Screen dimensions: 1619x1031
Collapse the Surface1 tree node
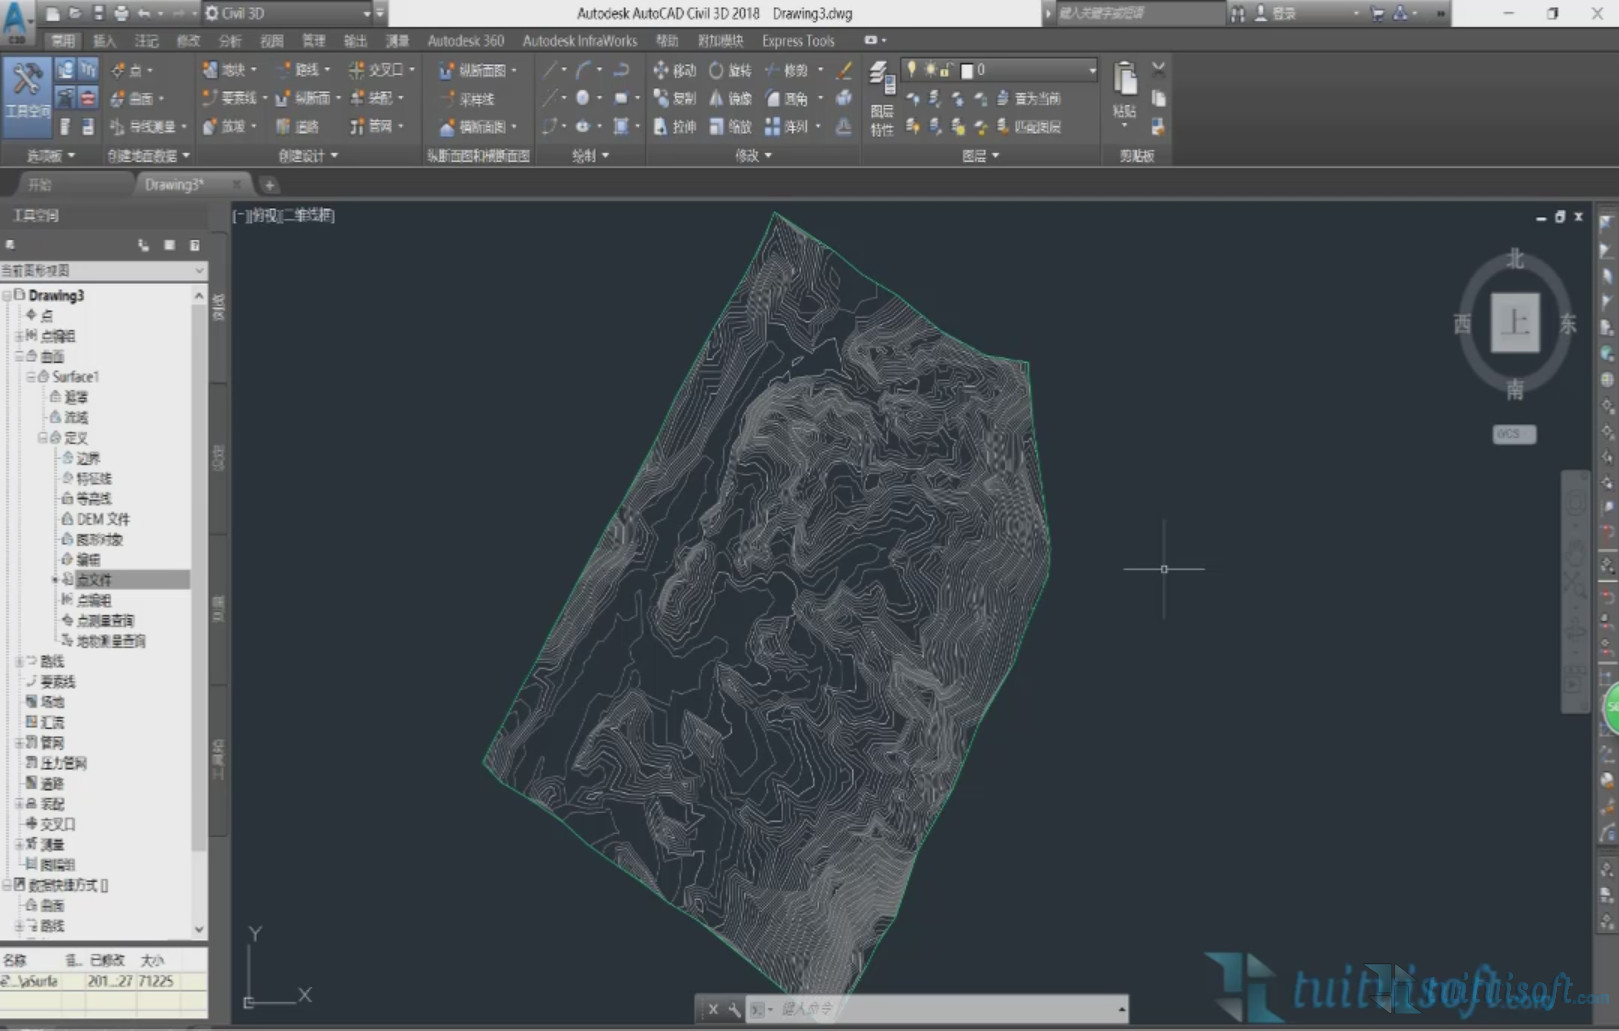(31, 377)
